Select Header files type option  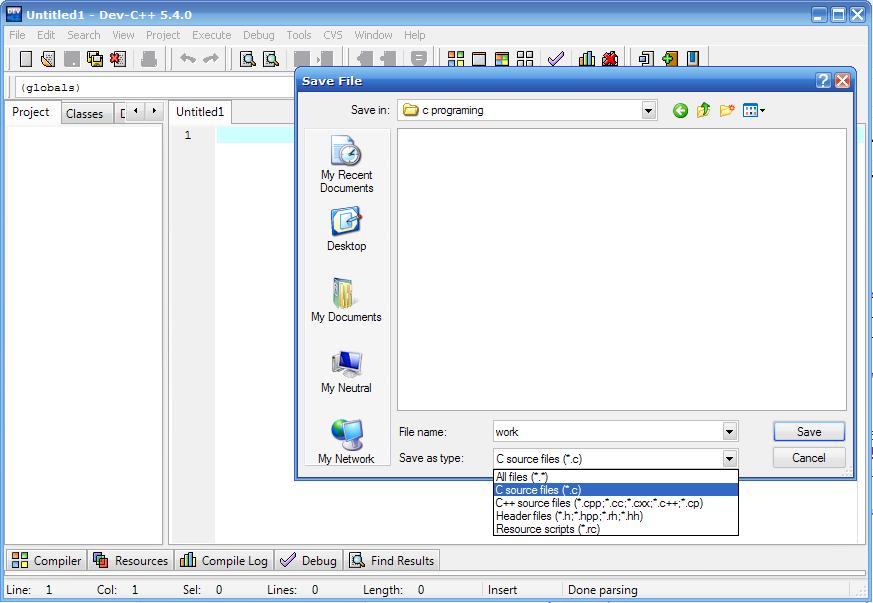(615, 516)
